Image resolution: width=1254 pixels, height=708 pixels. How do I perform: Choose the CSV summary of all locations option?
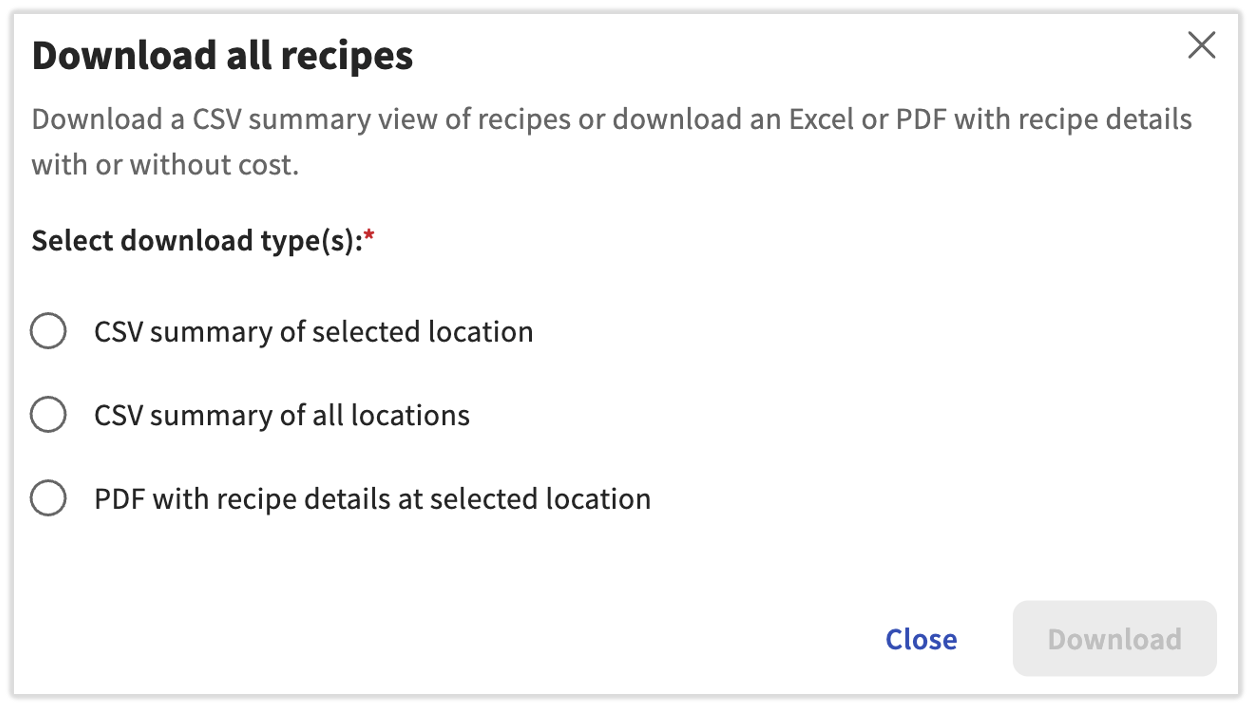click(48, 414)
